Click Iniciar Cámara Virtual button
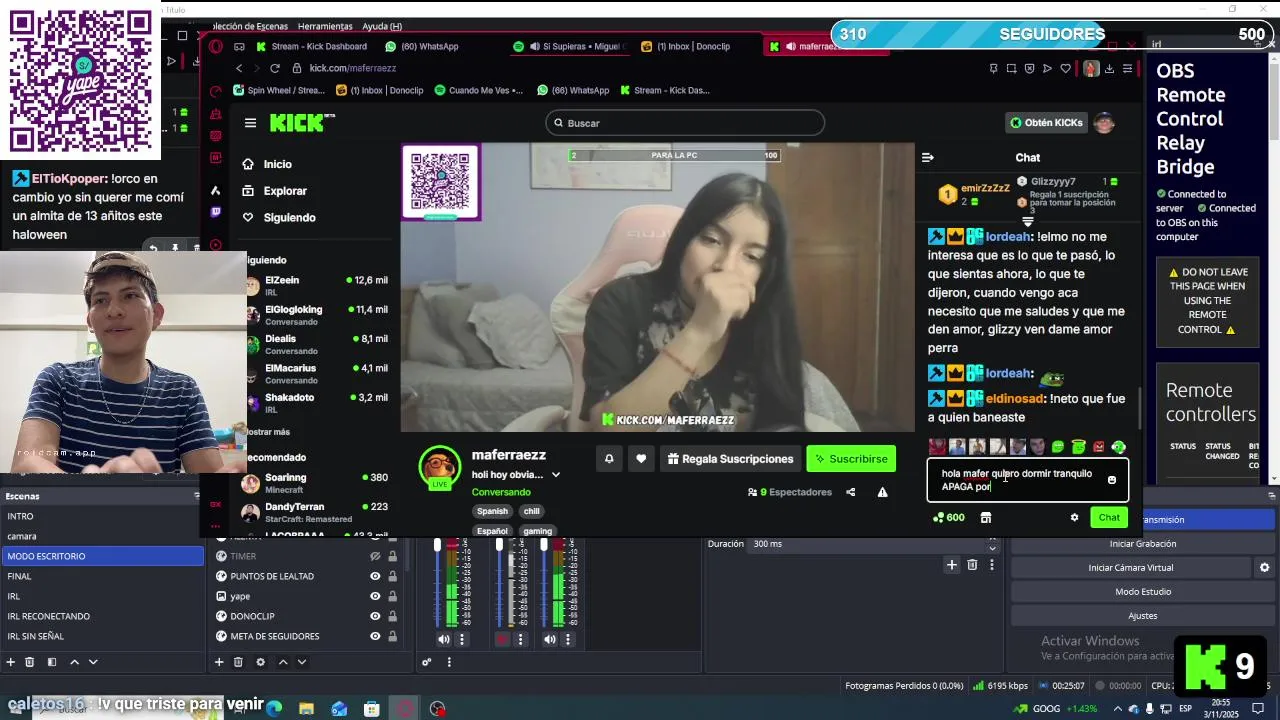The image size is (1280, 720). click(1131, 568)
